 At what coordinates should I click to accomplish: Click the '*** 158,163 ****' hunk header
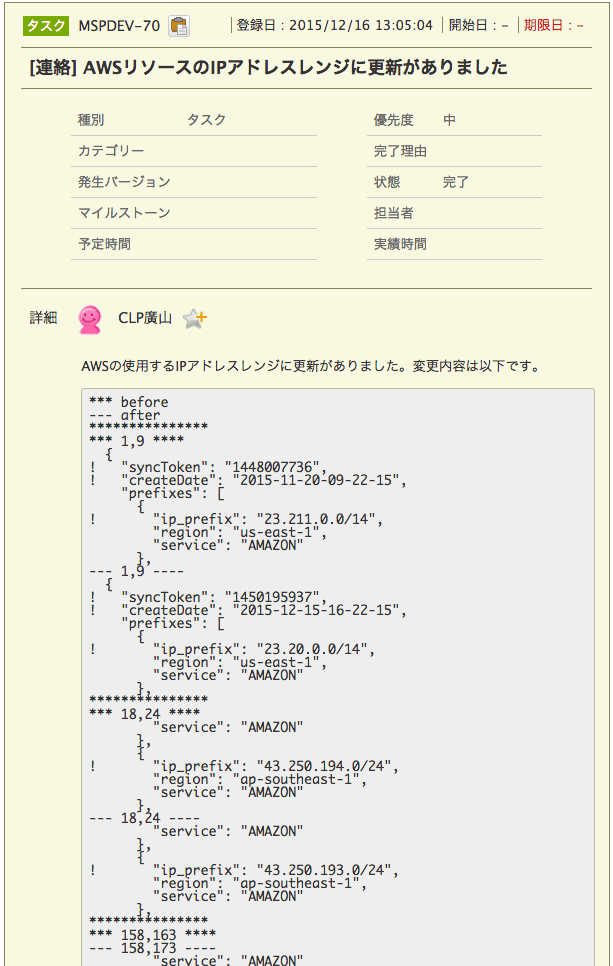[153, 935]
